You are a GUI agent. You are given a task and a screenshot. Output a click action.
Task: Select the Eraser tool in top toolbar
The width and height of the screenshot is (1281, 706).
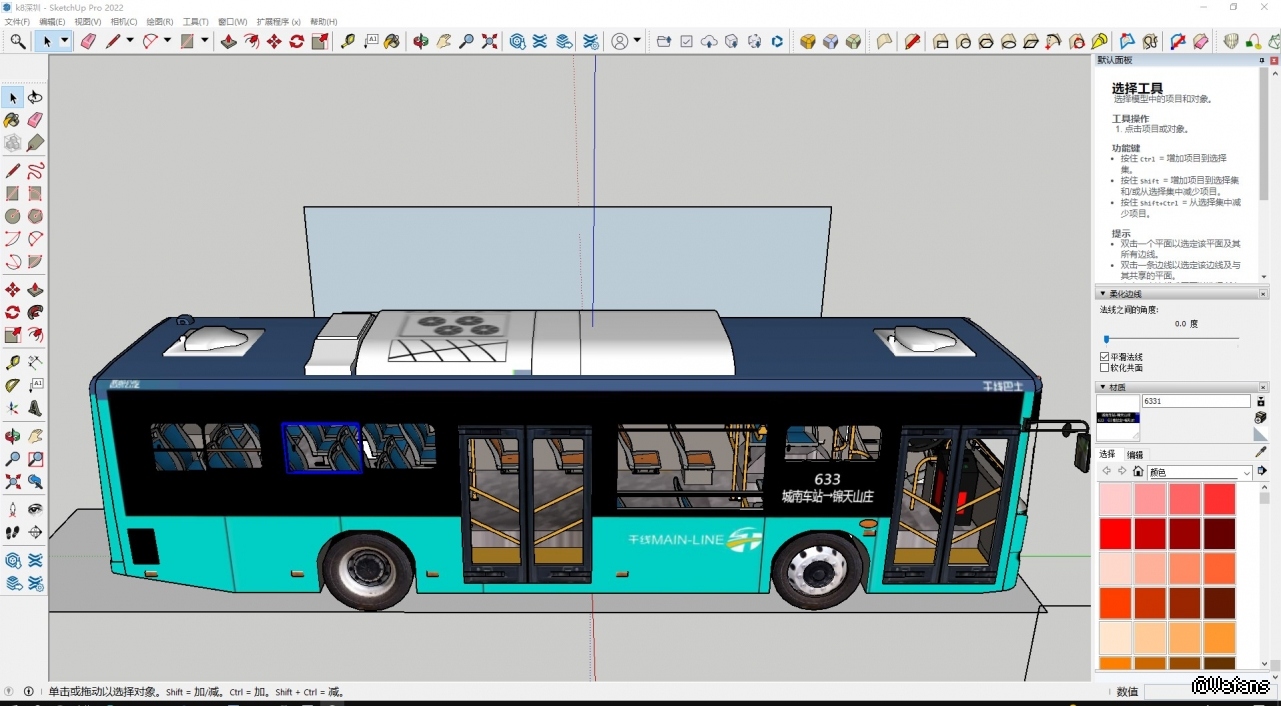(88, 41)
